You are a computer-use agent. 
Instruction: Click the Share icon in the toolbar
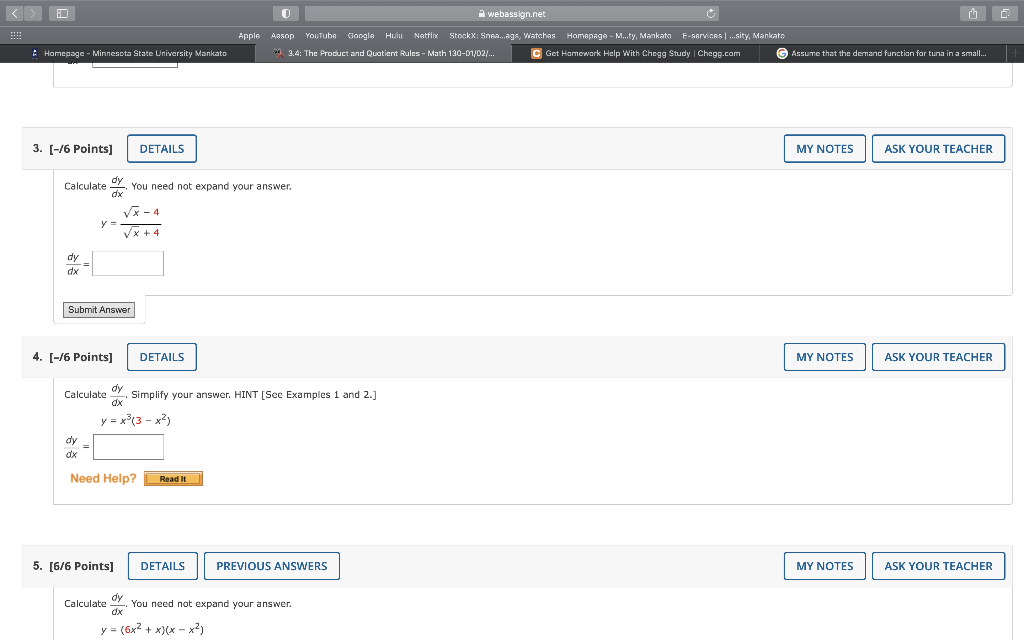point(972,14)
